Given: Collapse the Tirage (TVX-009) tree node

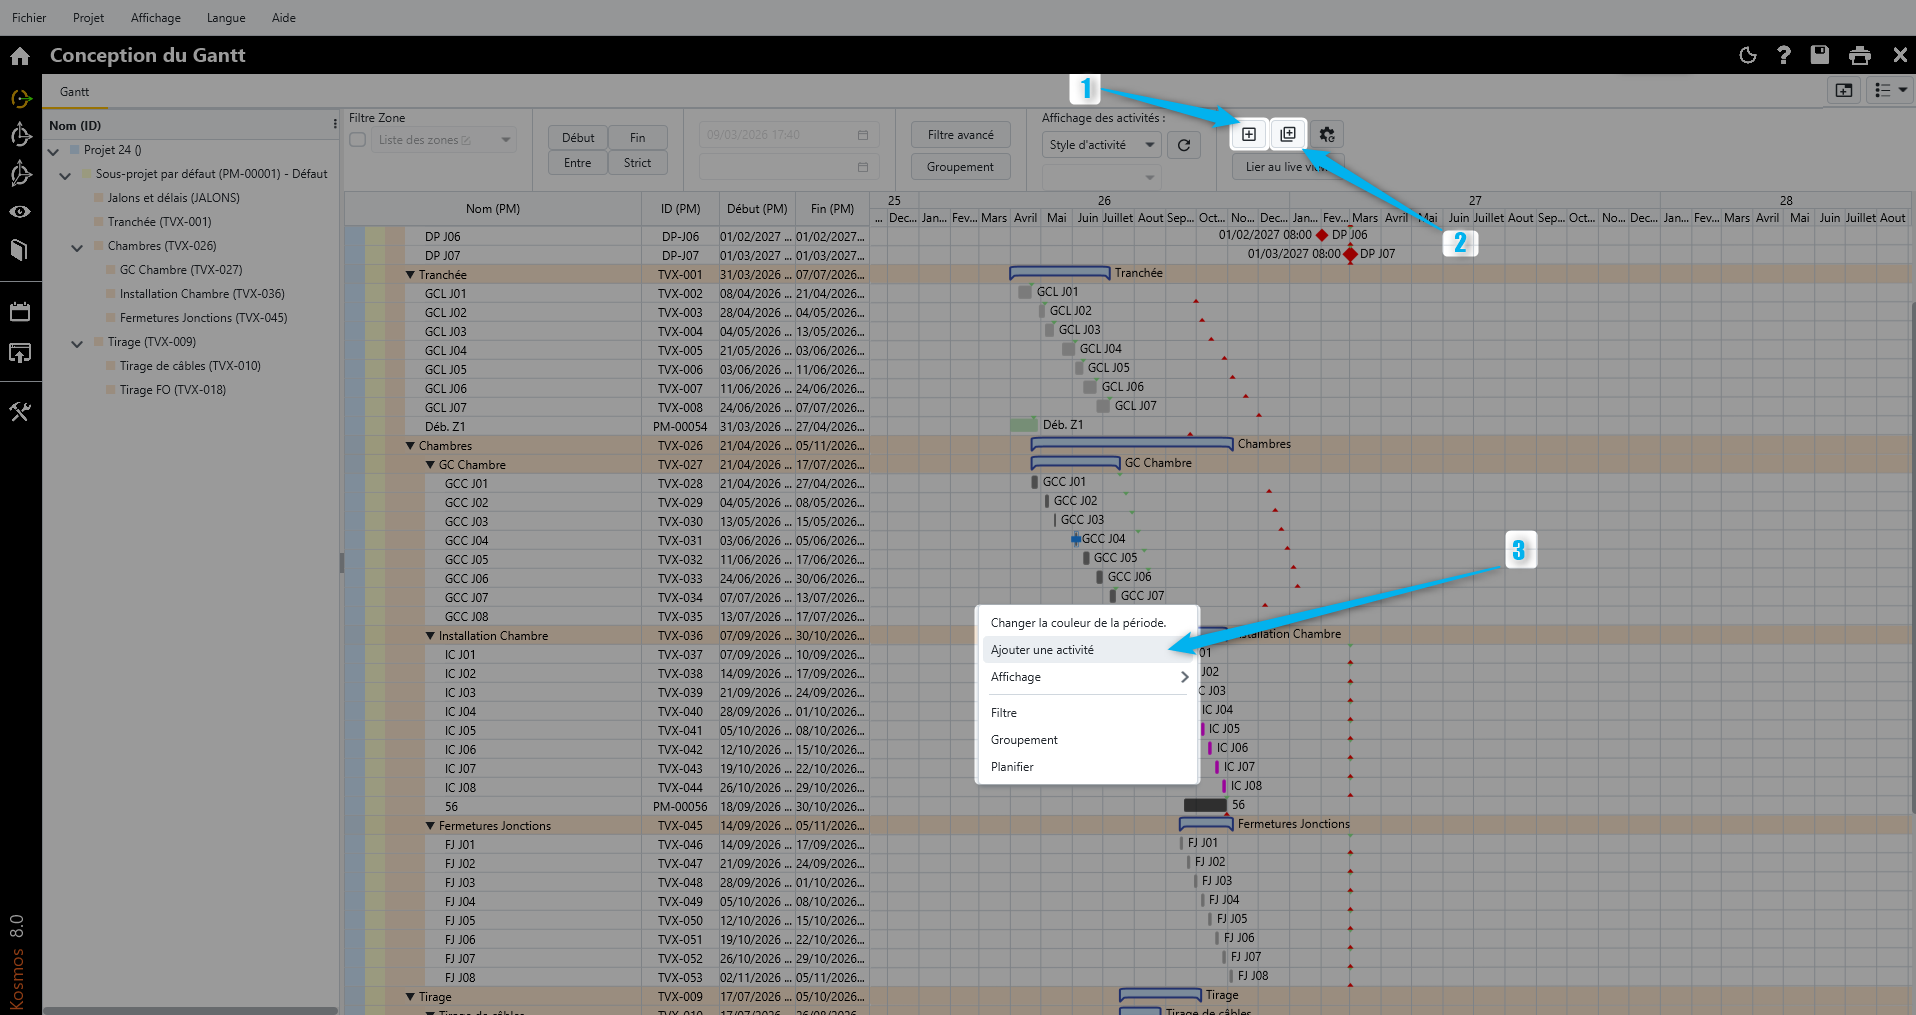Looking at the screenshot, I should coord(77,343).
